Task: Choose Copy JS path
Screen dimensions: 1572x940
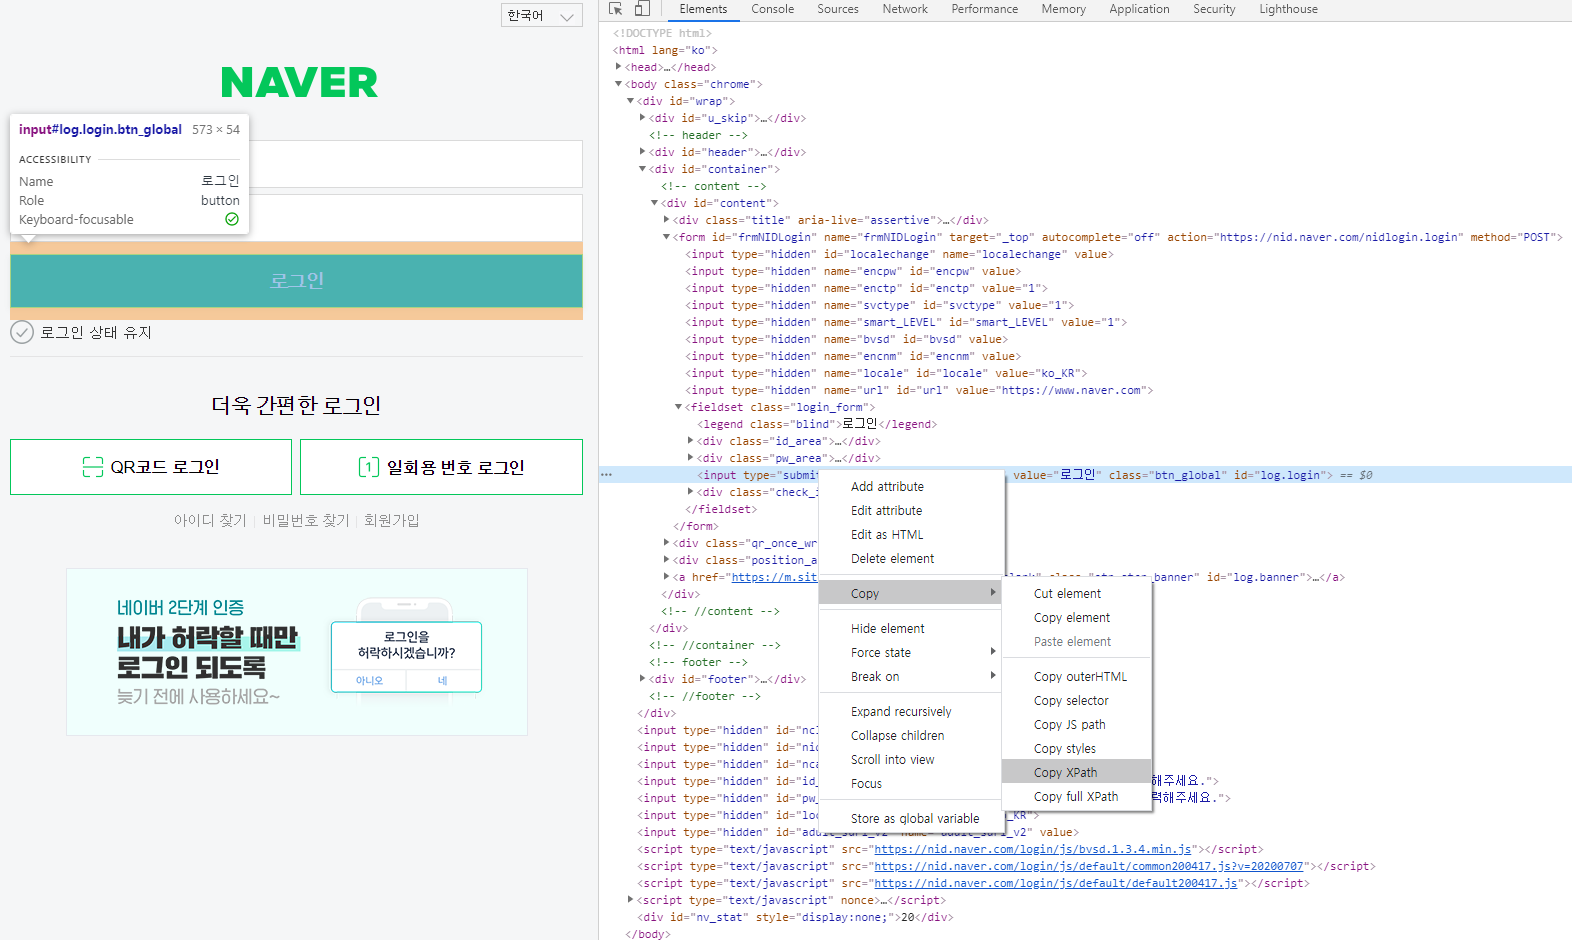Action: point(1077,725)
